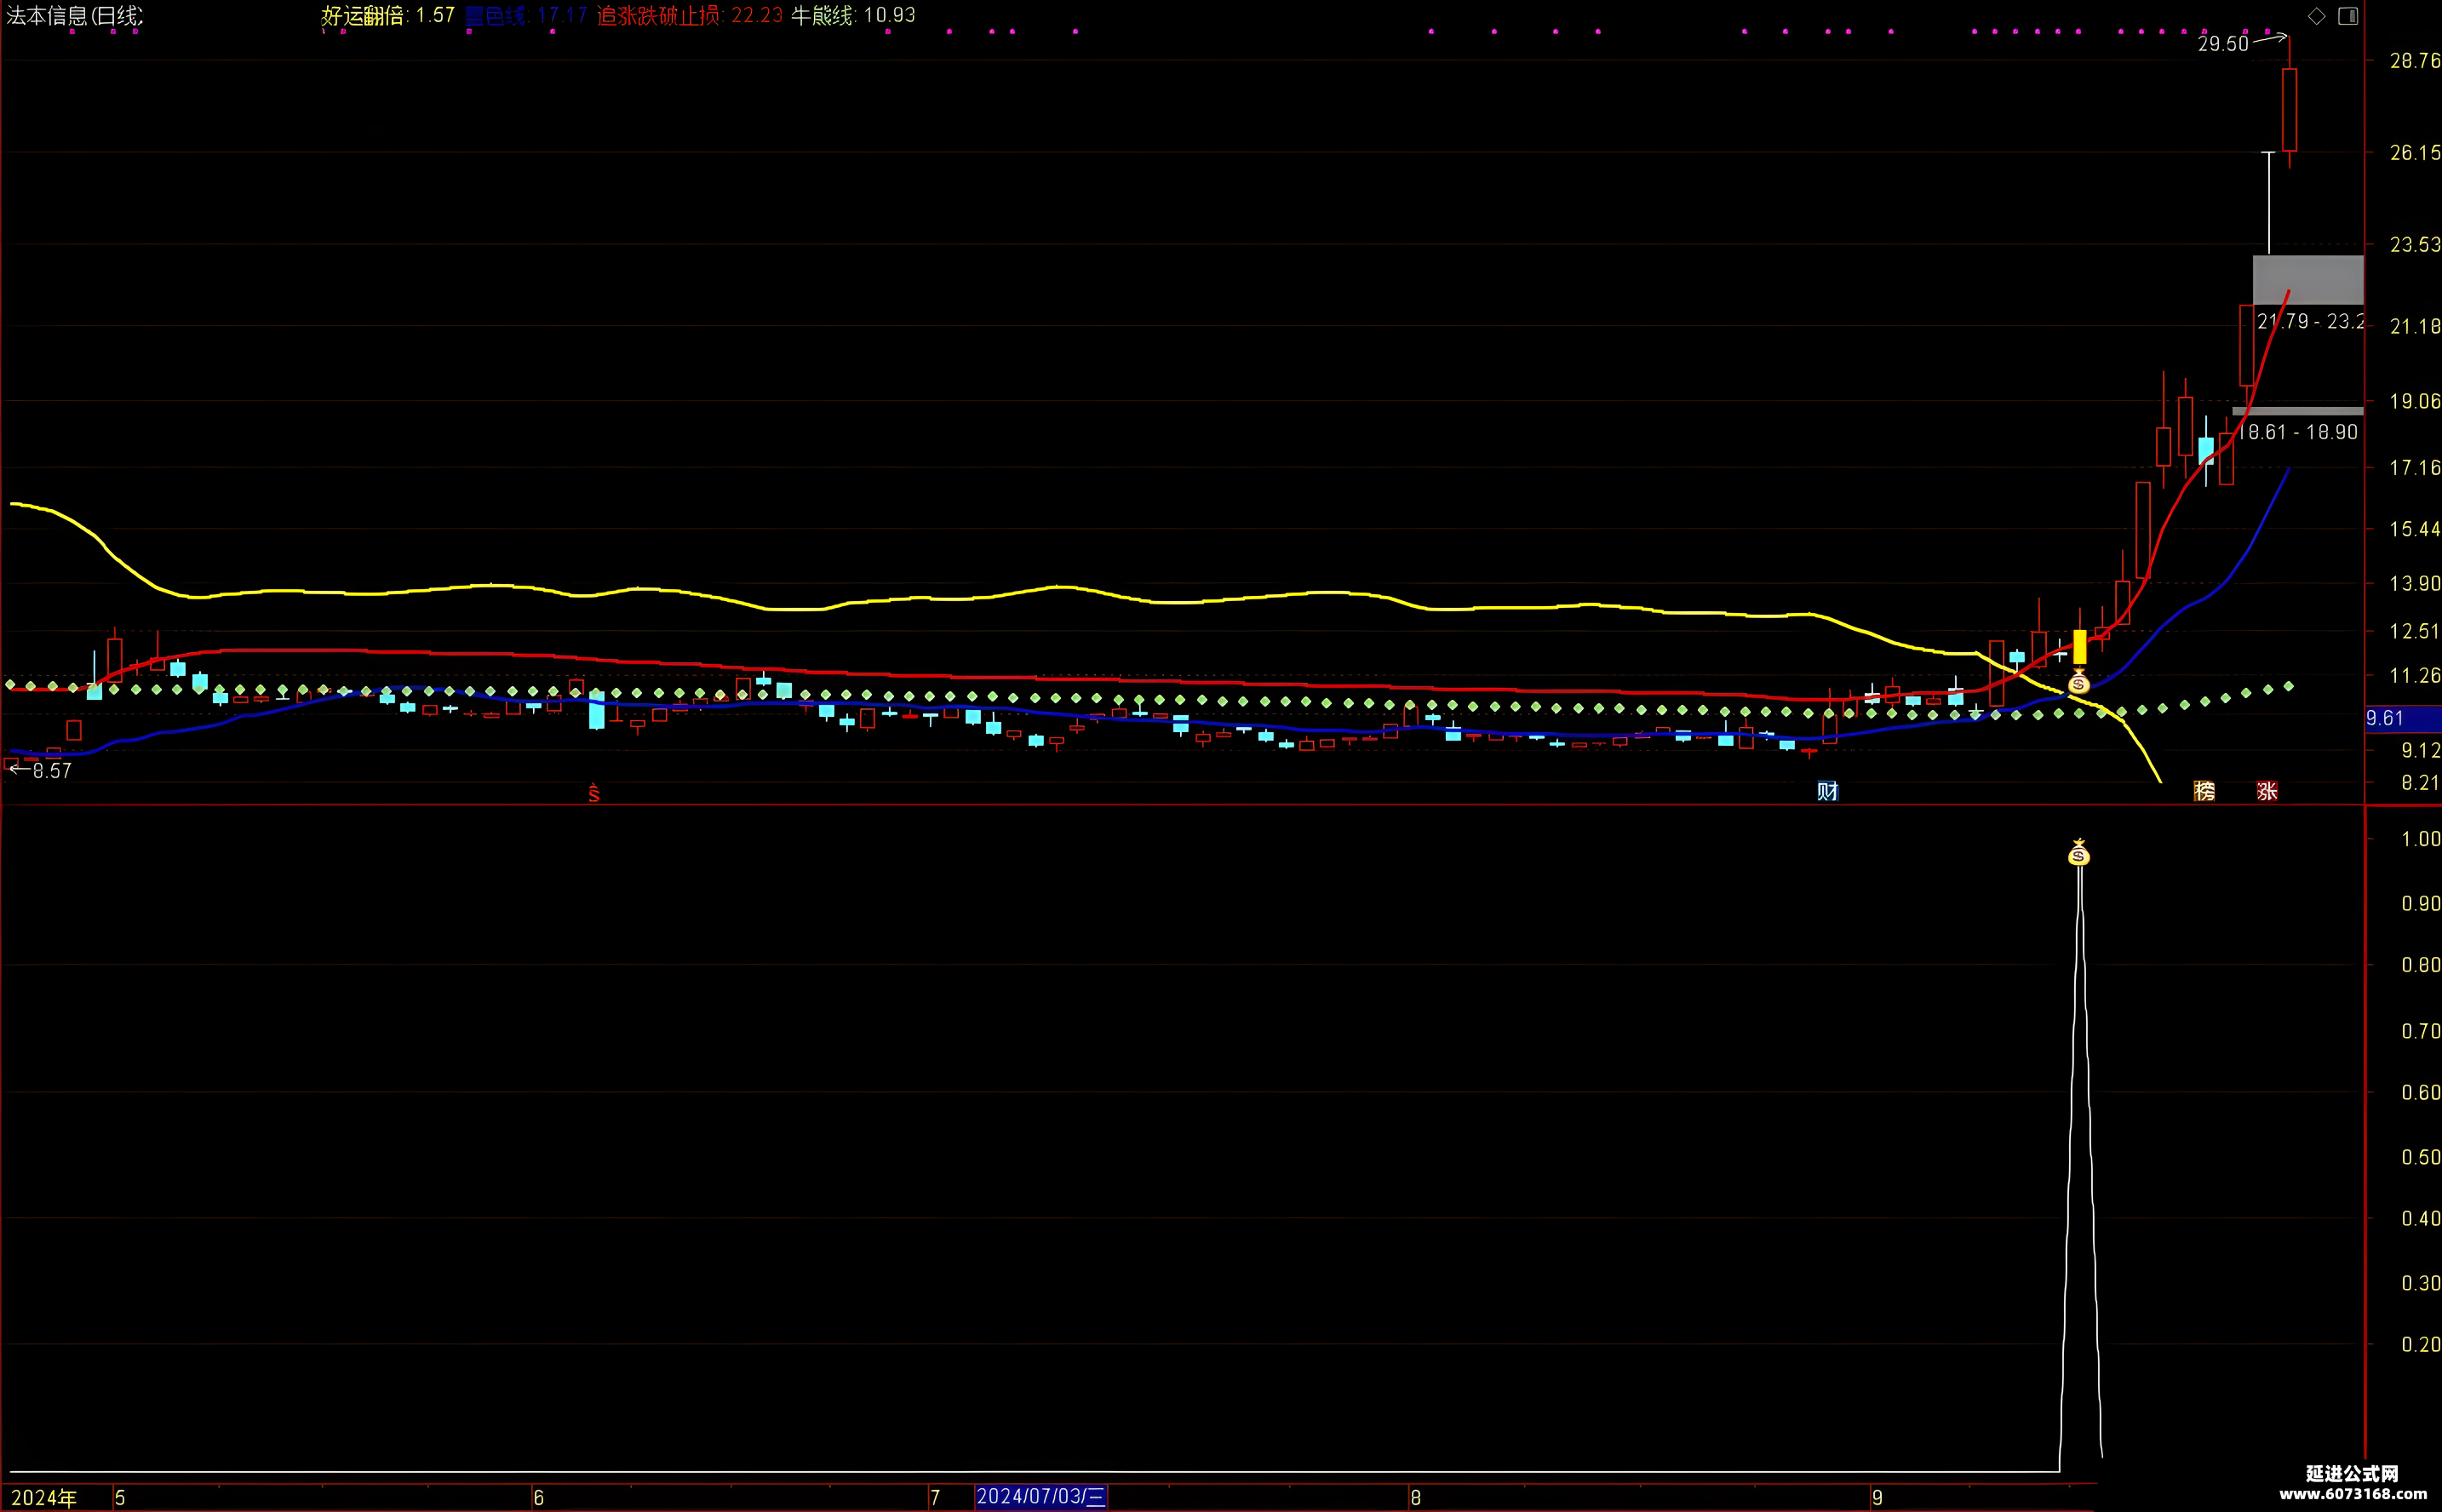Select the 追涨跌破止损 indicator label
The height and width of the screenshot is (1512, 2442).
[x=659, y=16]
